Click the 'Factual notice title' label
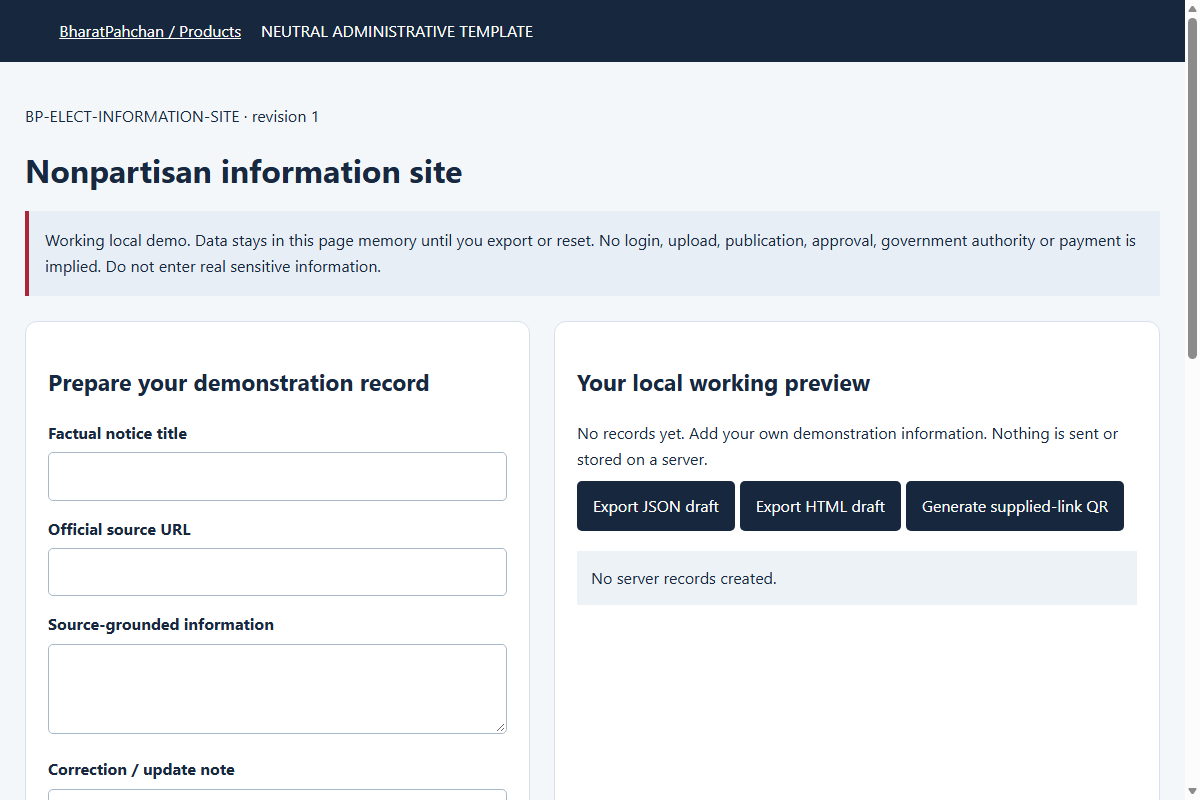This screenshot has height=800, width=1200. pyautogui.click(x=118, y=433)
